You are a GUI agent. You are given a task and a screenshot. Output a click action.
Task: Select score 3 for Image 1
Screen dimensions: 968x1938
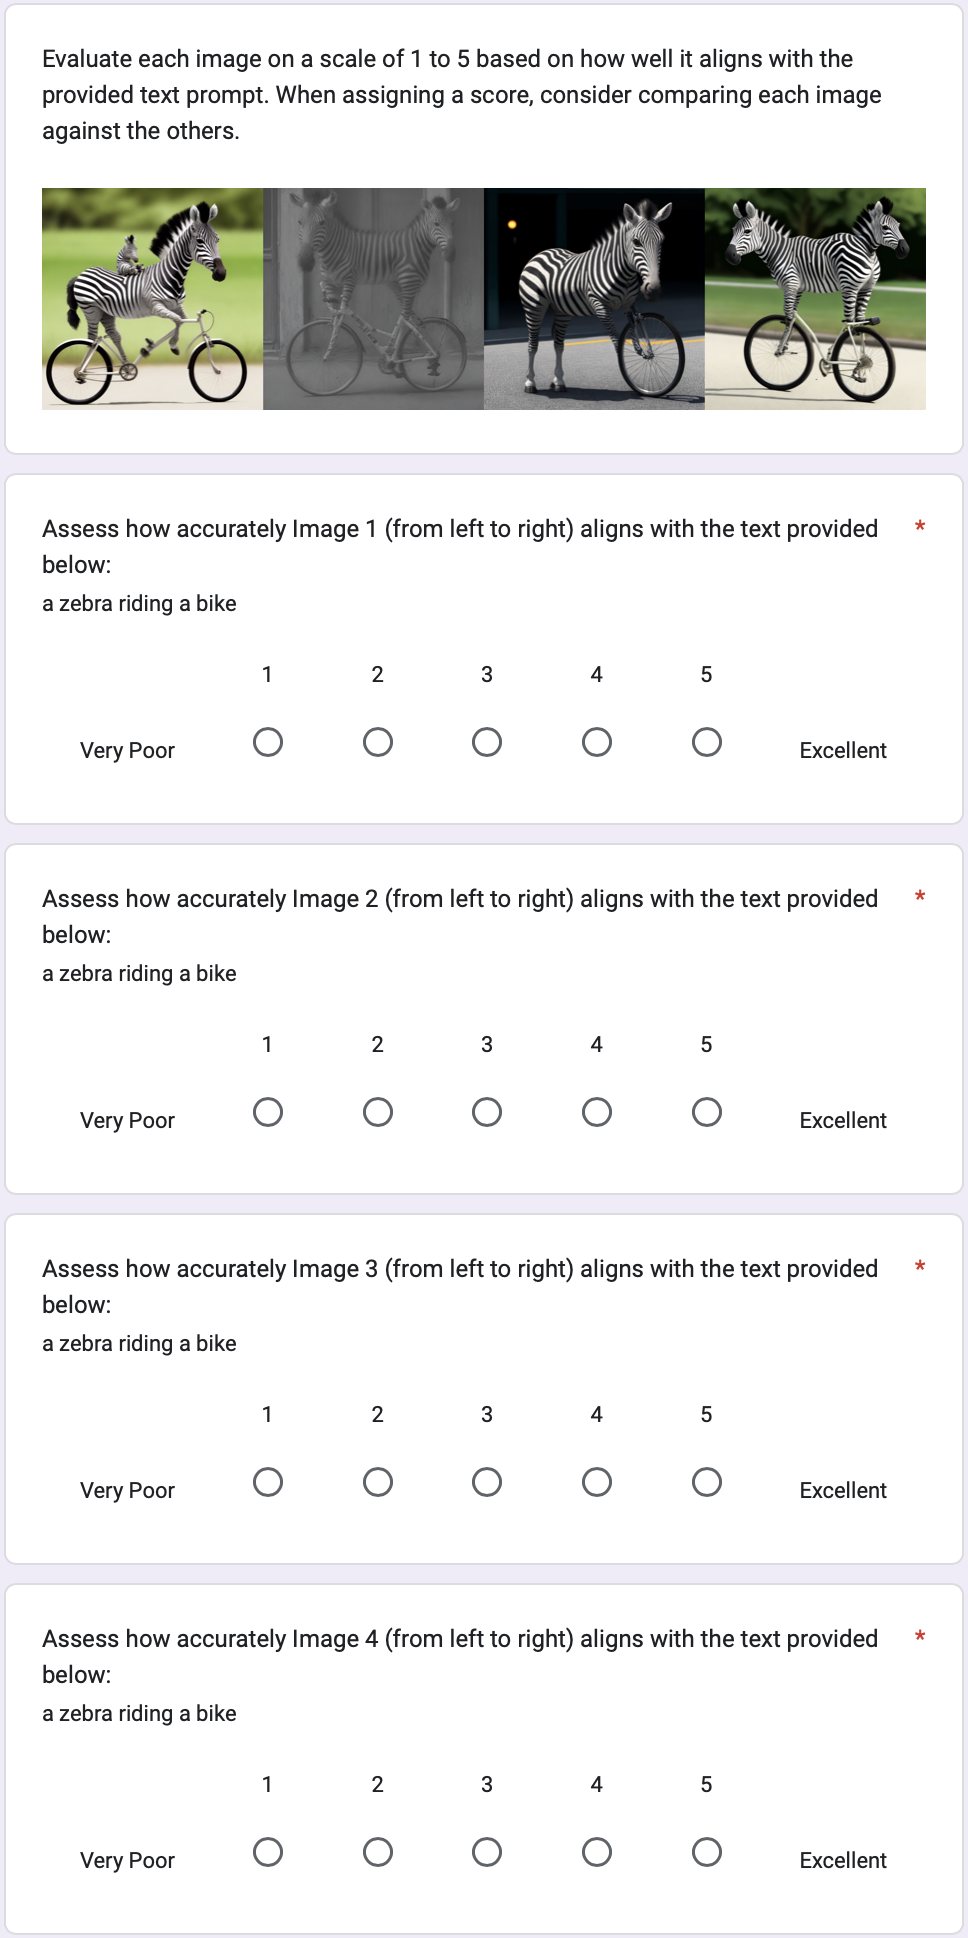click(487, 742)
